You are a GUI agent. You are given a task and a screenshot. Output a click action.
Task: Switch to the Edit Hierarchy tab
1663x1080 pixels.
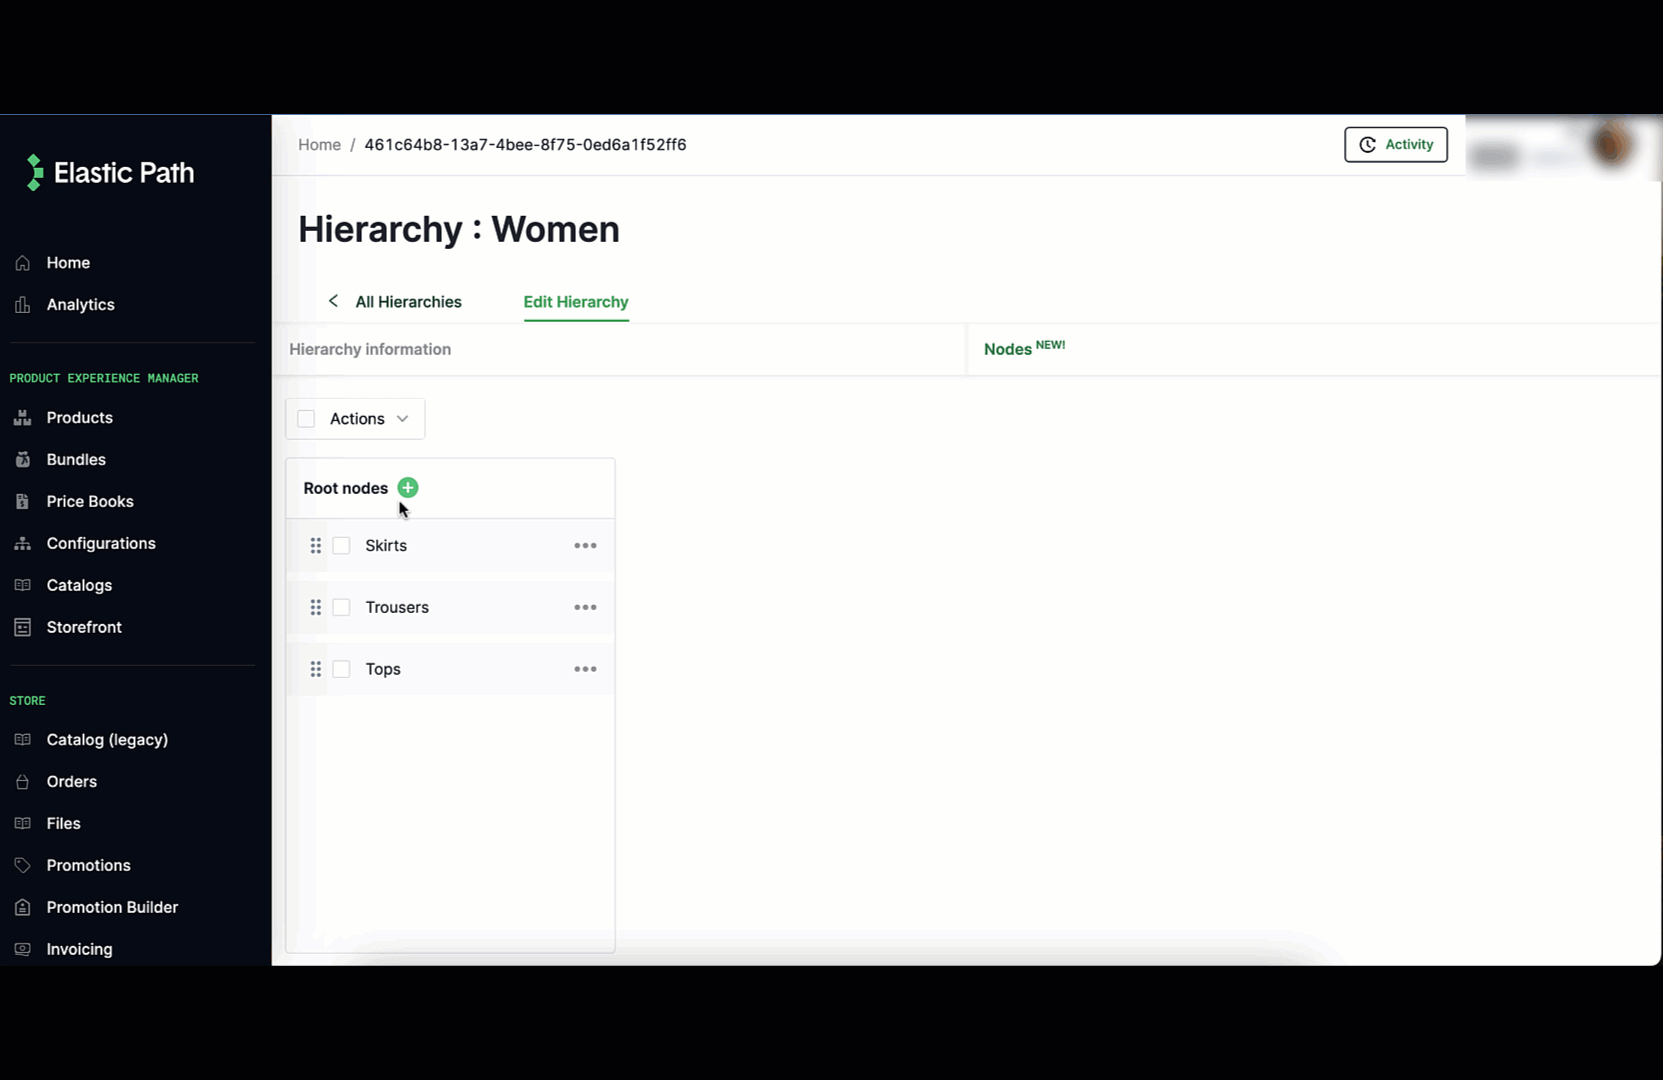click(575, 302)
